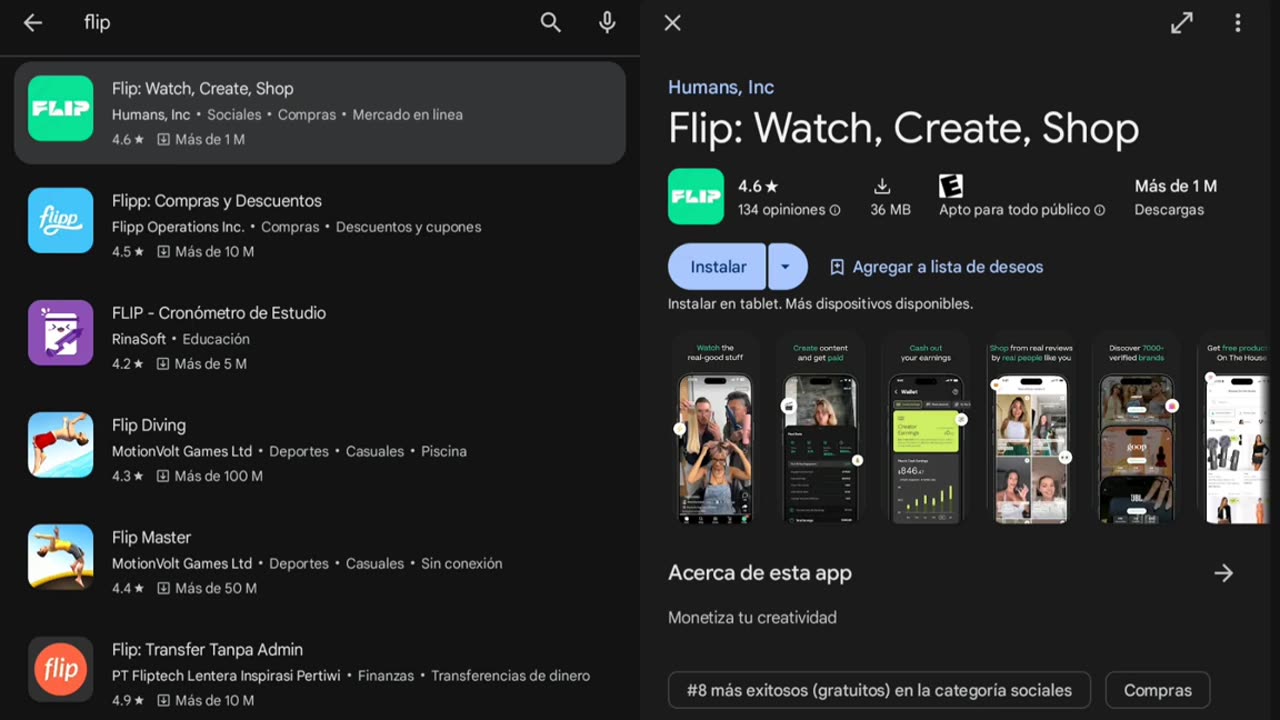Screen dimensions: 1280x720
Task: Click 'Monetiza tu creatividad' description text
Action: 752,617
